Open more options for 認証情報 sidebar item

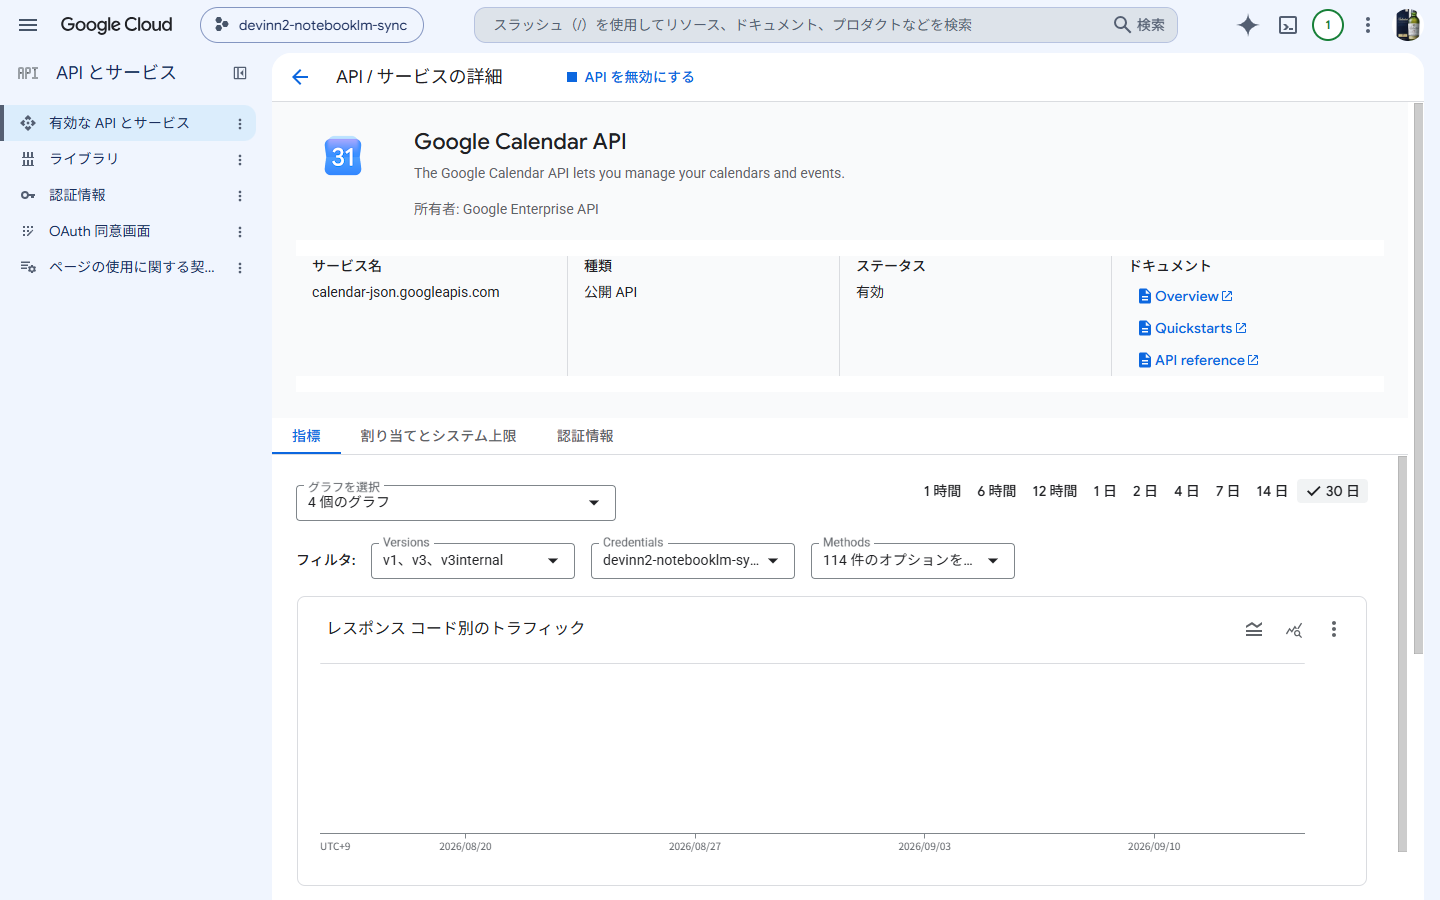pyautogui.click(x=240, y=196)
